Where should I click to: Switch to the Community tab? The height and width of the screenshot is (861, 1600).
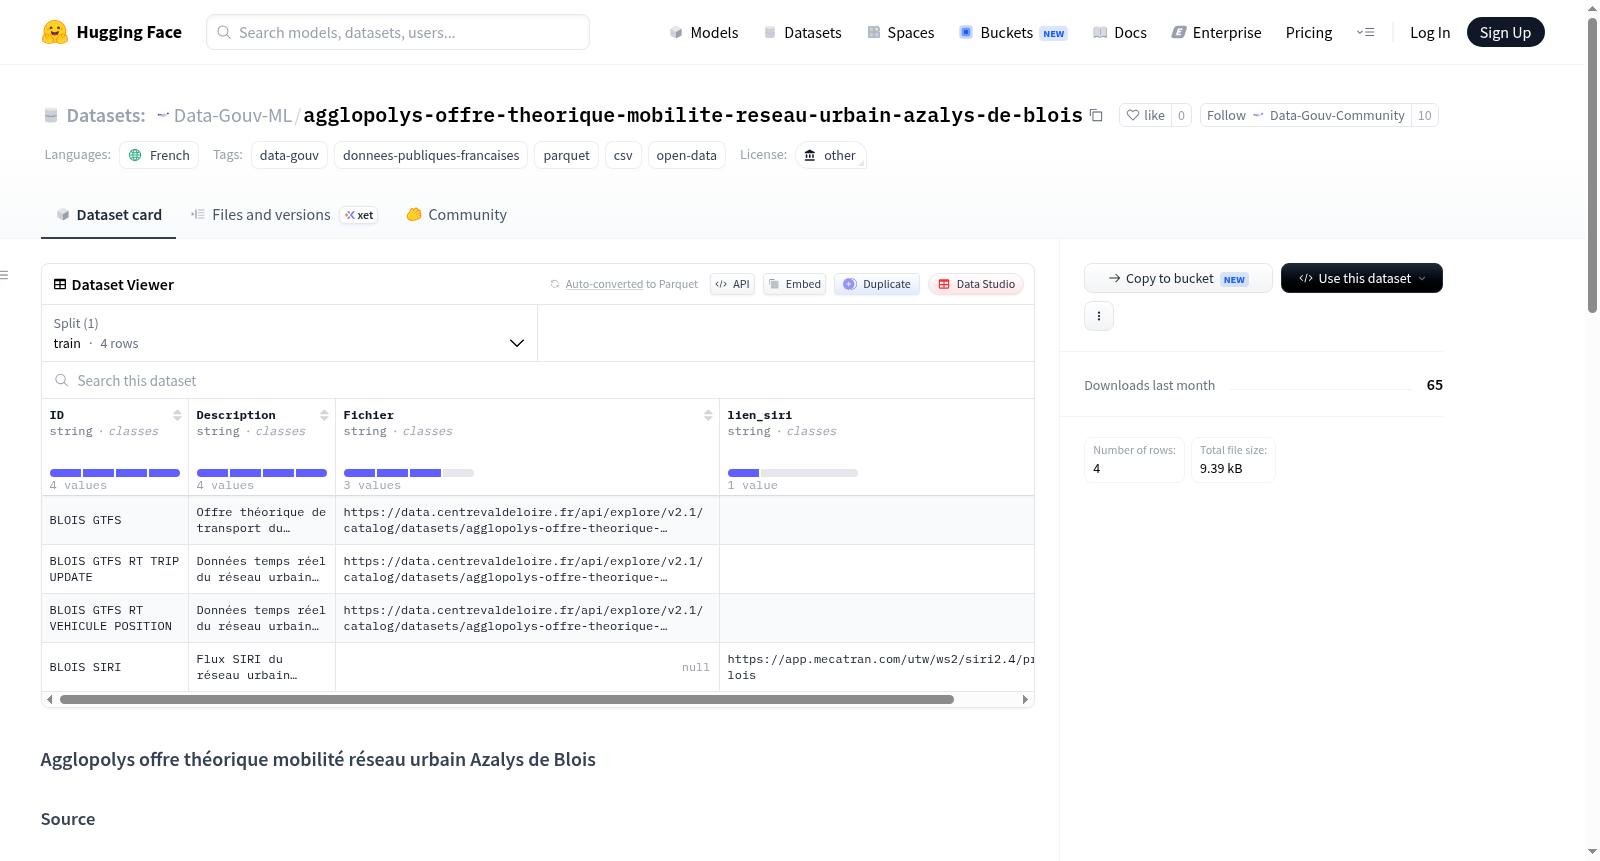(x=457, y=215)
